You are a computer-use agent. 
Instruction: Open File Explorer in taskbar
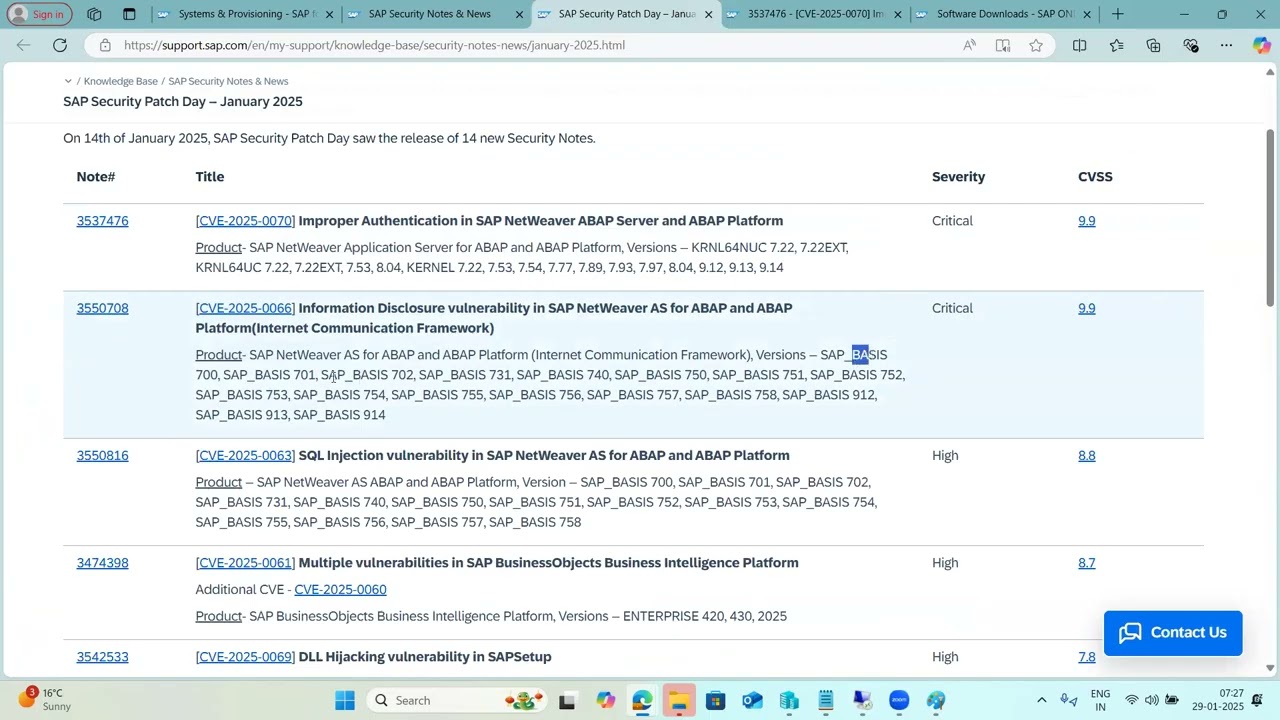pos(679,700)
